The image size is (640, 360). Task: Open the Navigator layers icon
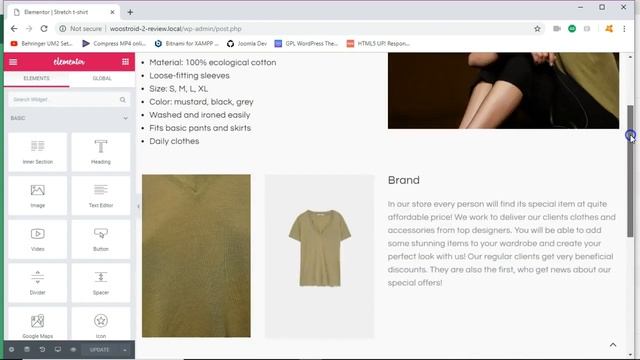pyautogui.click(x=27, y=350)
